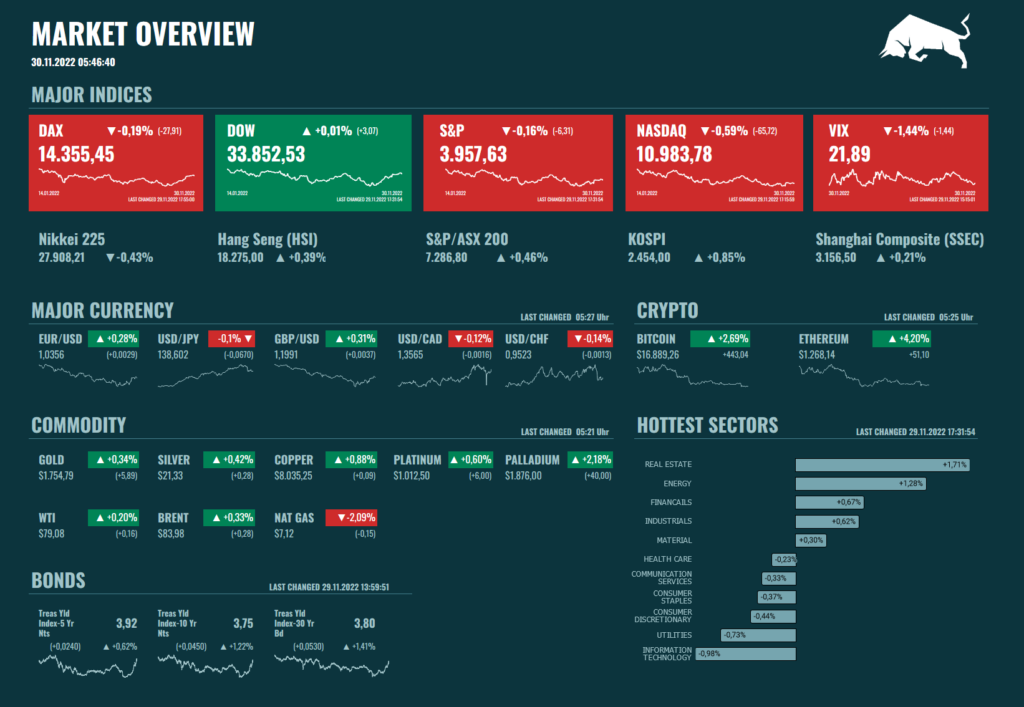This screenshot has height=707, width=1024.
Task: Click the WTI +0,20% change badge
Action: (113, 518)
